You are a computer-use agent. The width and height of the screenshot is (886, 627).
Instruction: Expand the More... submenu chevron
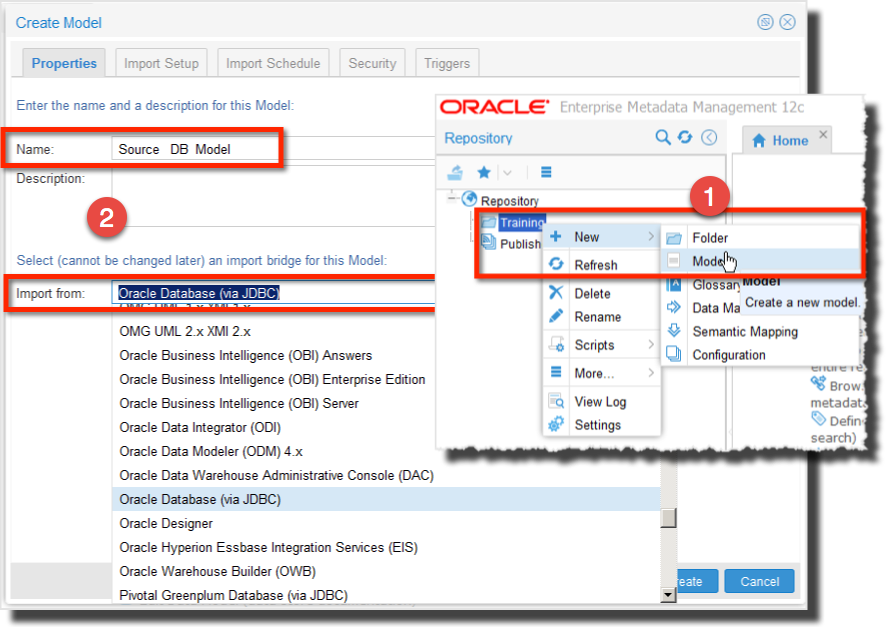(x=651, y=372)
